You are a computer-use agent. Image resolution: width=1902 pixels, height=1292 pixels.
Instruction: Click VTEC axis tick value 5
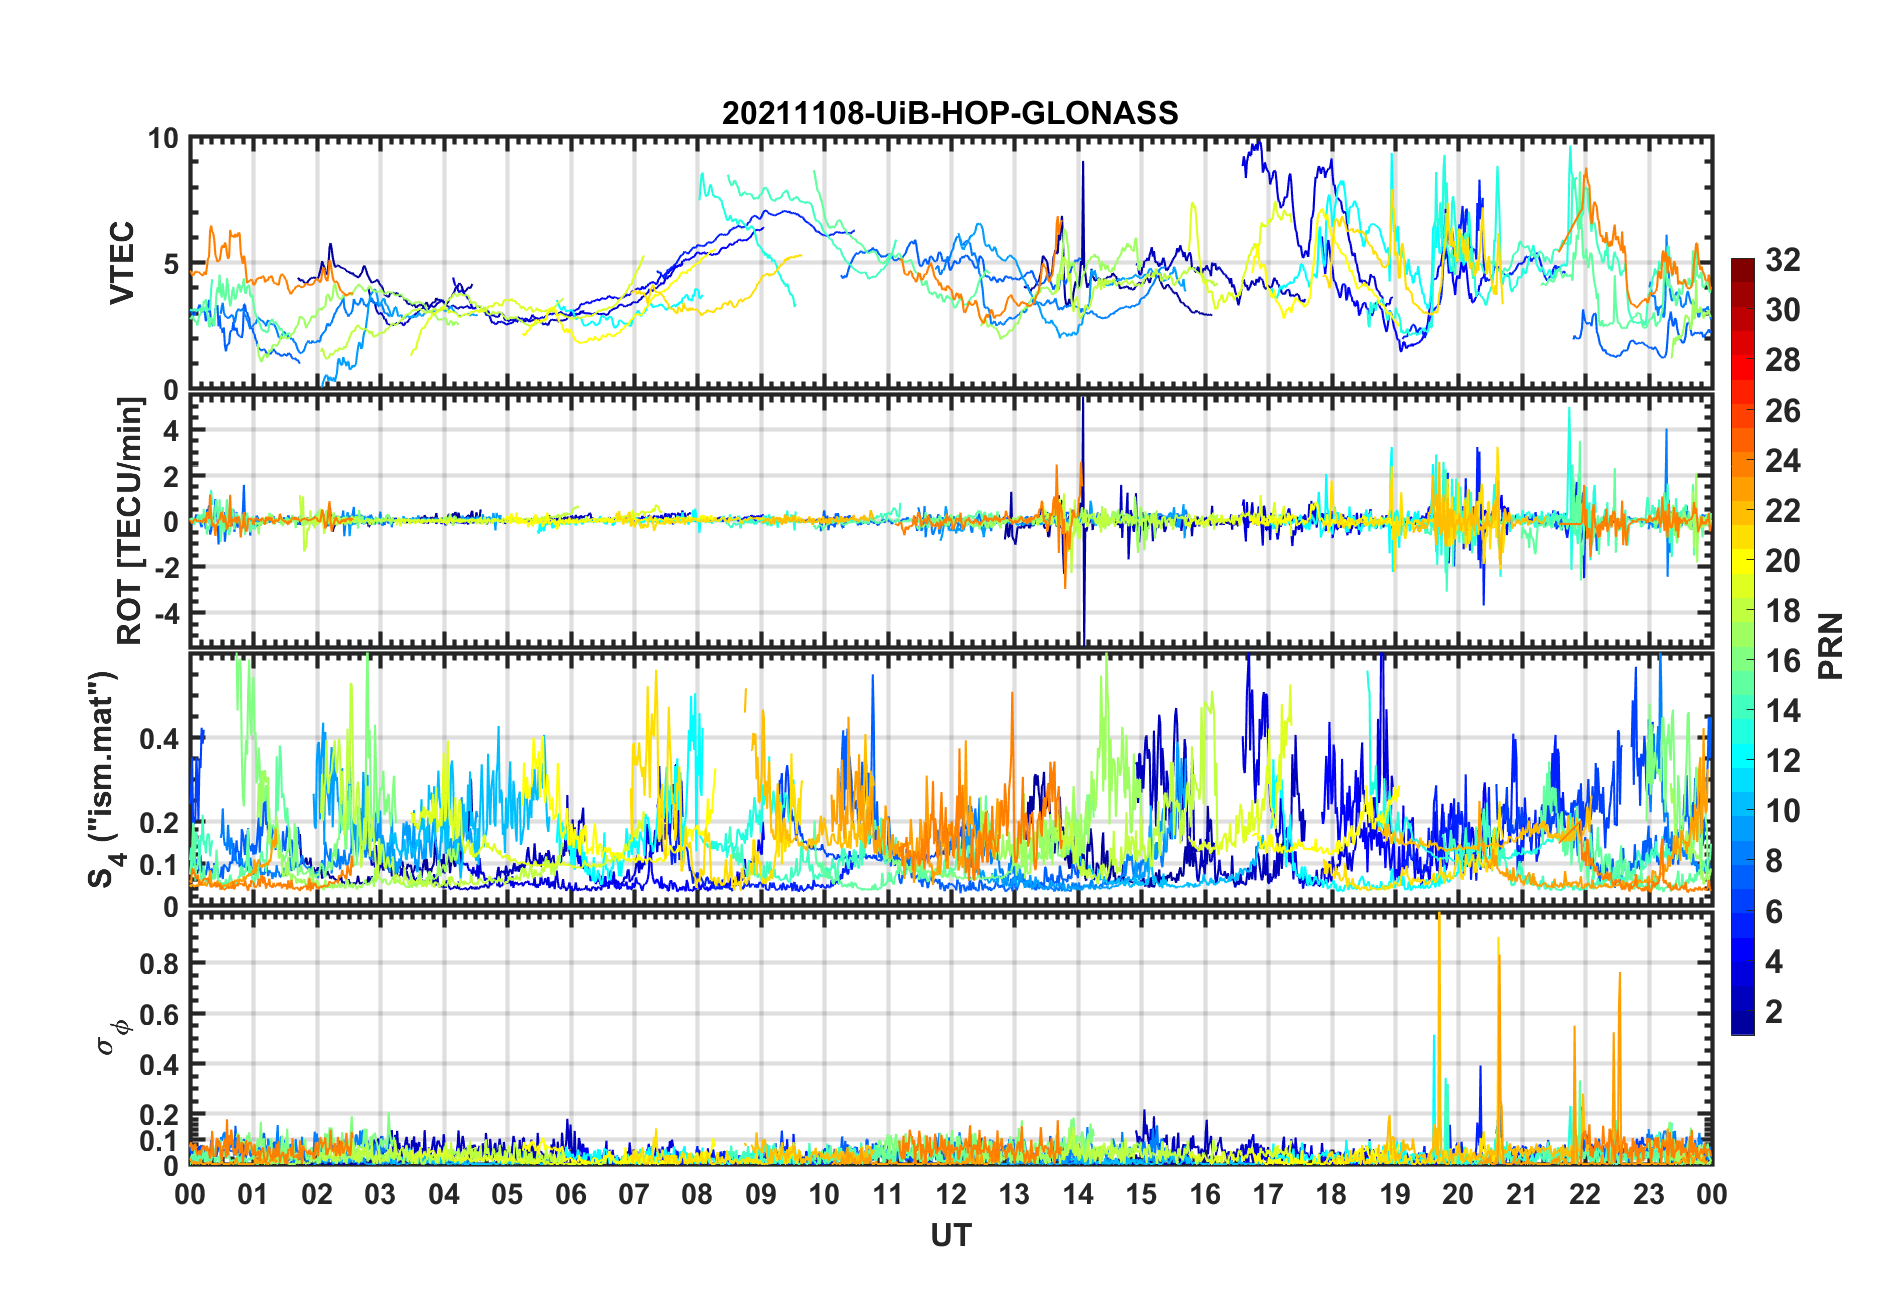[x=171, y=264]
